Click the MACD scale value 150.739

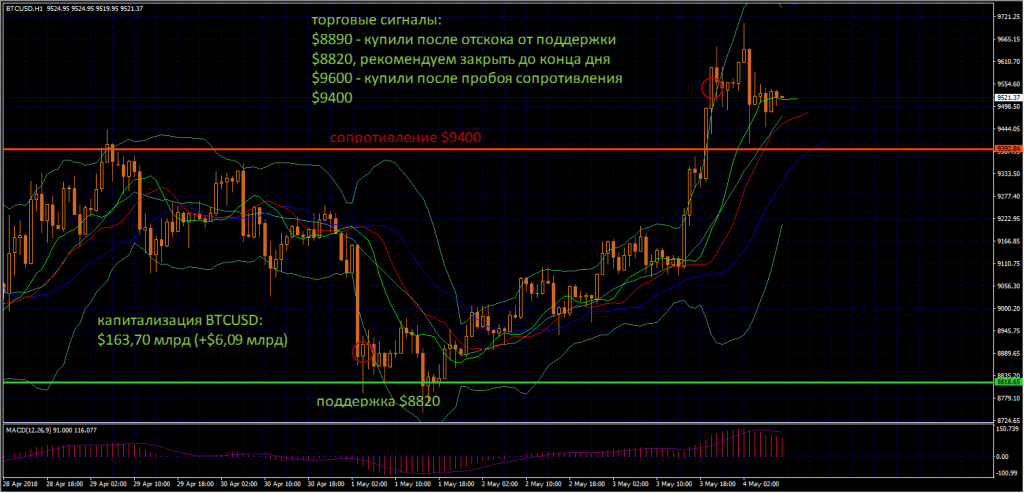[1010, 429]
